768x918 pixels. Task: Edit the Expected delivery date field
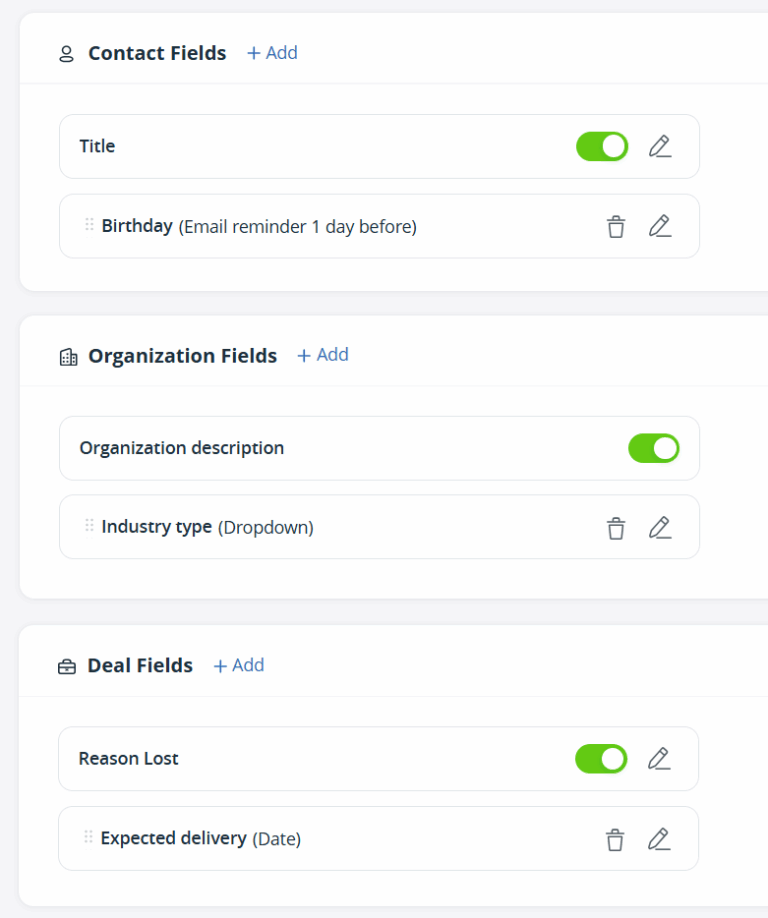pyautogui.click(x=659, y=838)
